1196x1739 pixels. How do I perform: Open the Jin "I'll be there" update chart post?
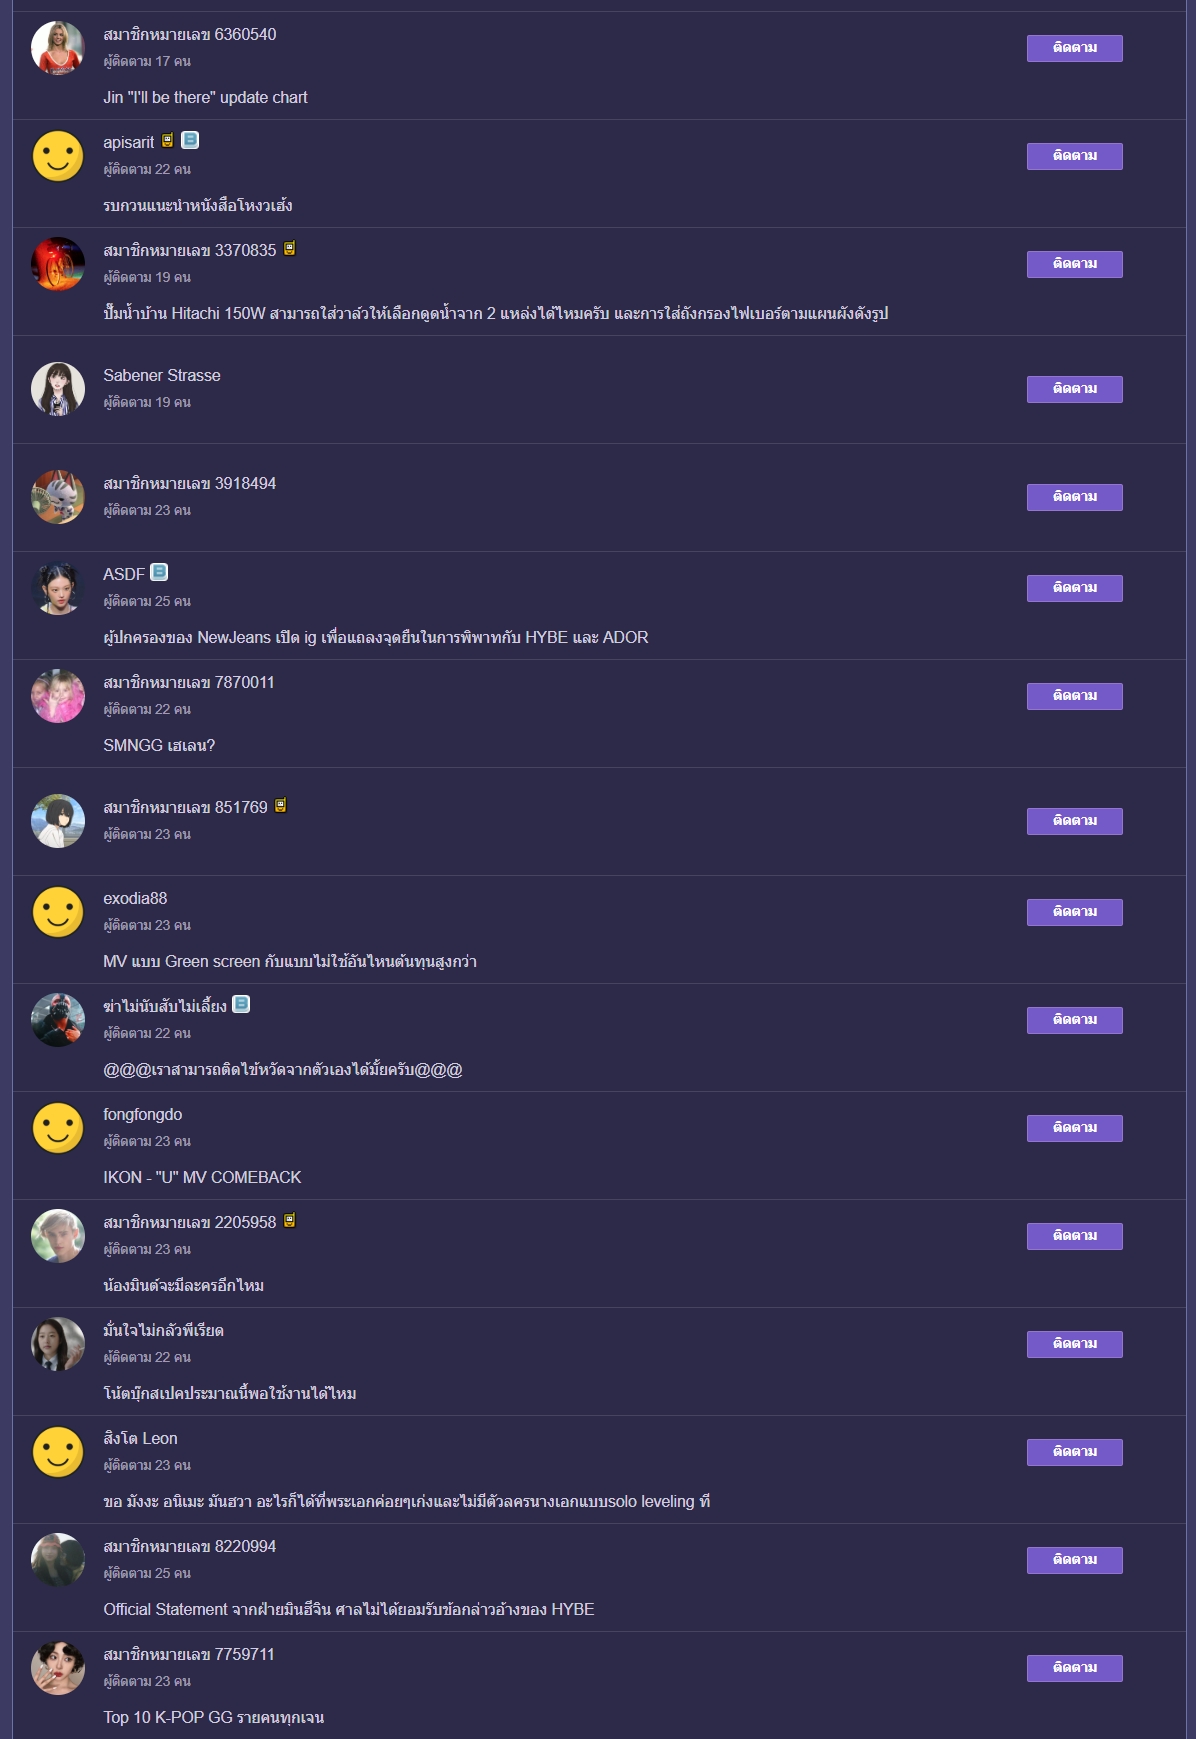(205, 97)
